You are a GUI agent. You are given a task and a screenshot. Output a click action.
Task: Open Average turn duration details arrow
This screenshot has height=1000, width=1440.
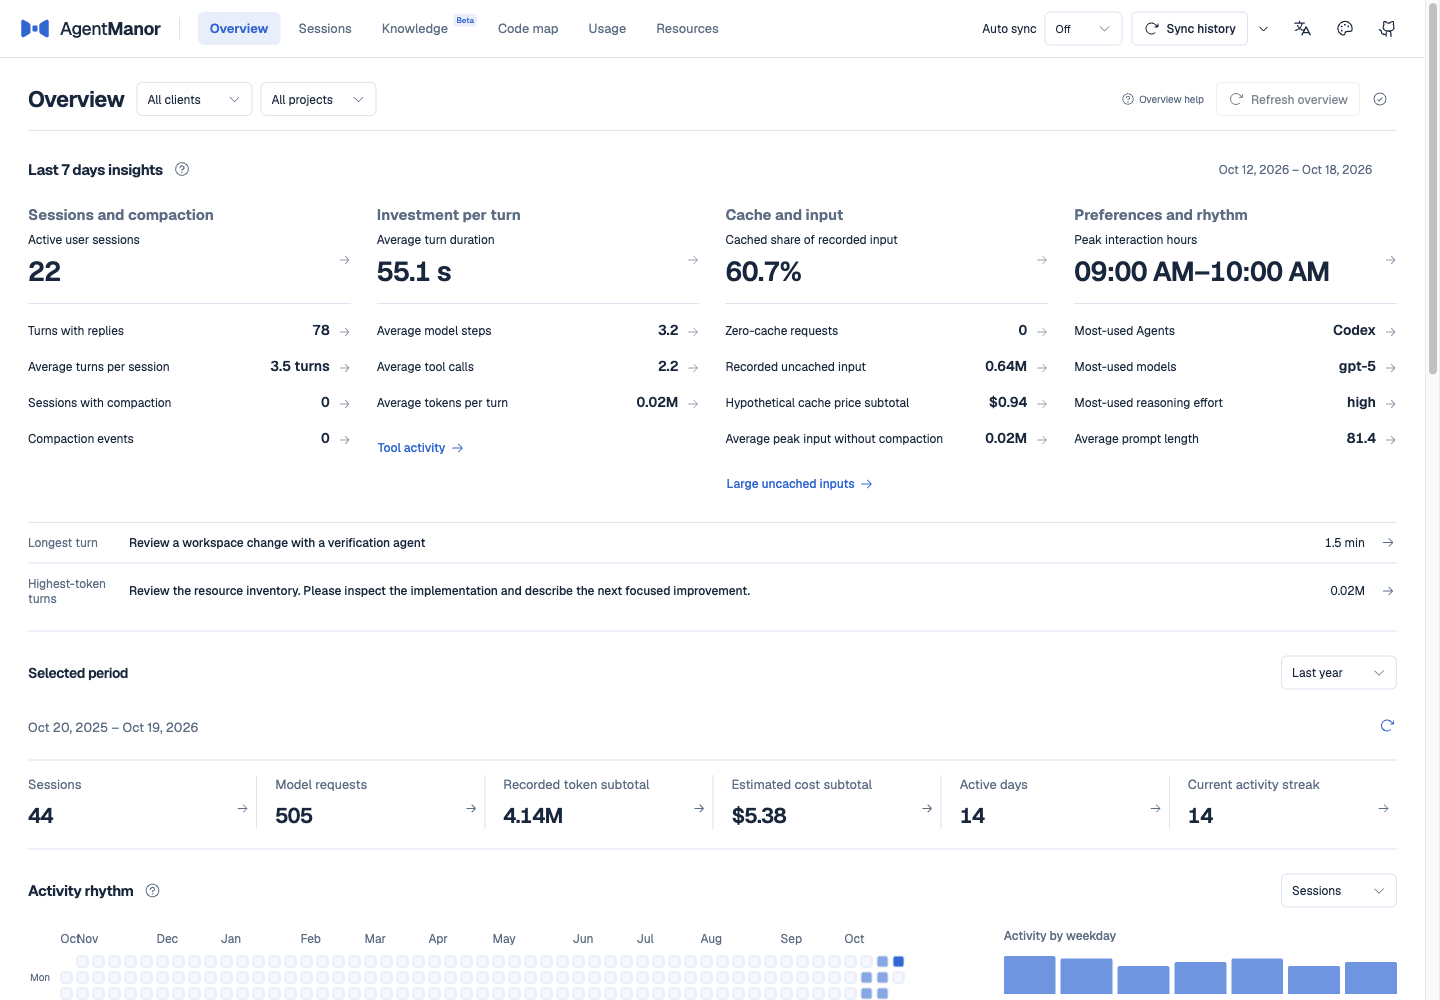click(x=693, y=260)
